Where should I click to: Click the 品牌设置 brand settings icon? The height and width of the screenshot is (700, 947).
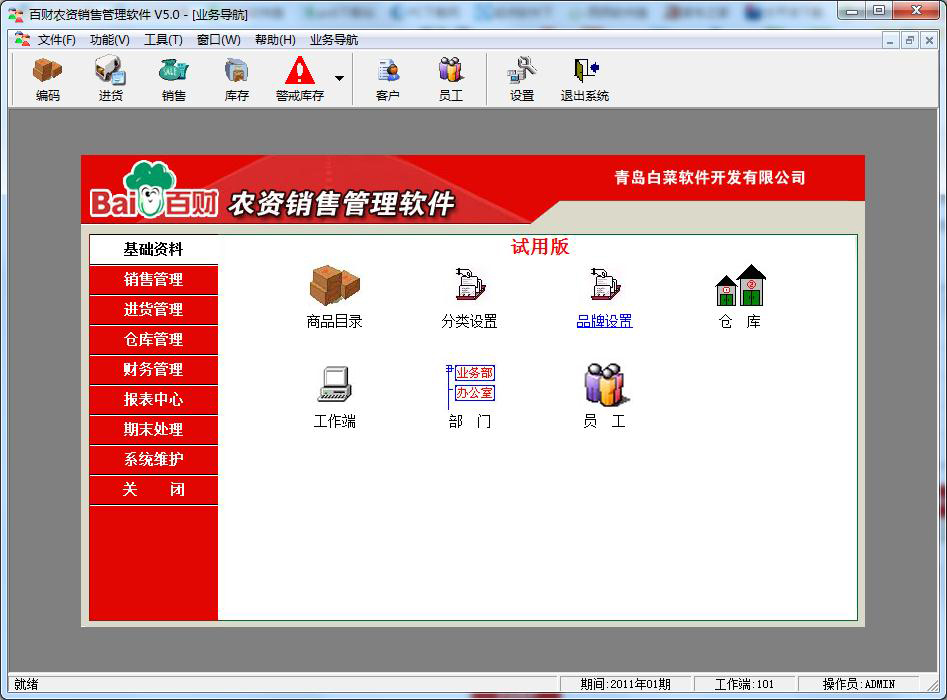(605, 284)
